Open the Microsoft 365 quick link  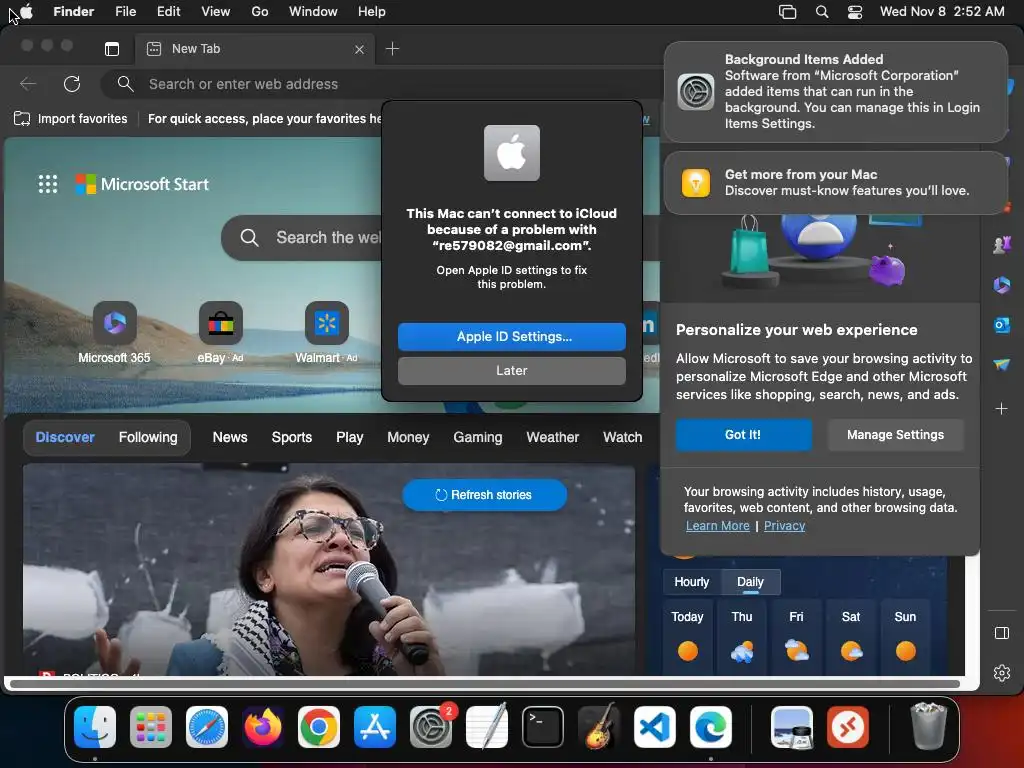coord(114,332)
